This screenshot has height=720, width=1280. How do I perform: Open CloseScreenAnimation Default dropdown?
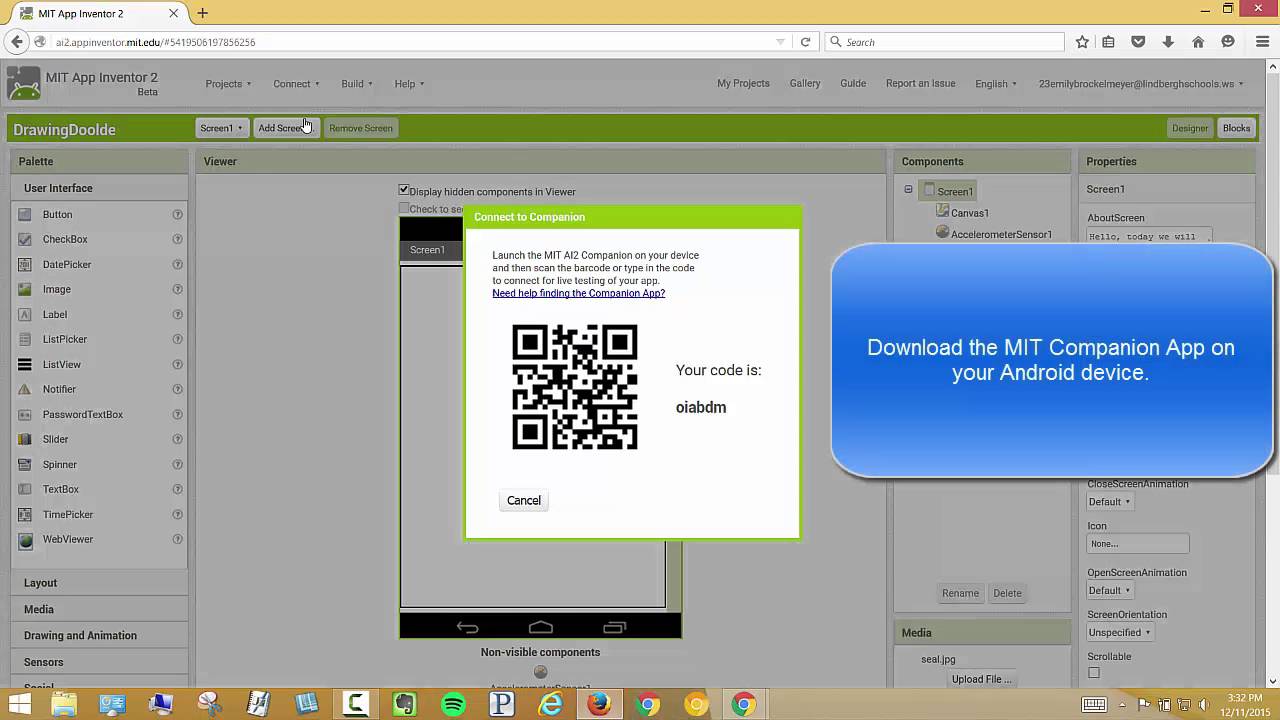(x=1110, y=502)
